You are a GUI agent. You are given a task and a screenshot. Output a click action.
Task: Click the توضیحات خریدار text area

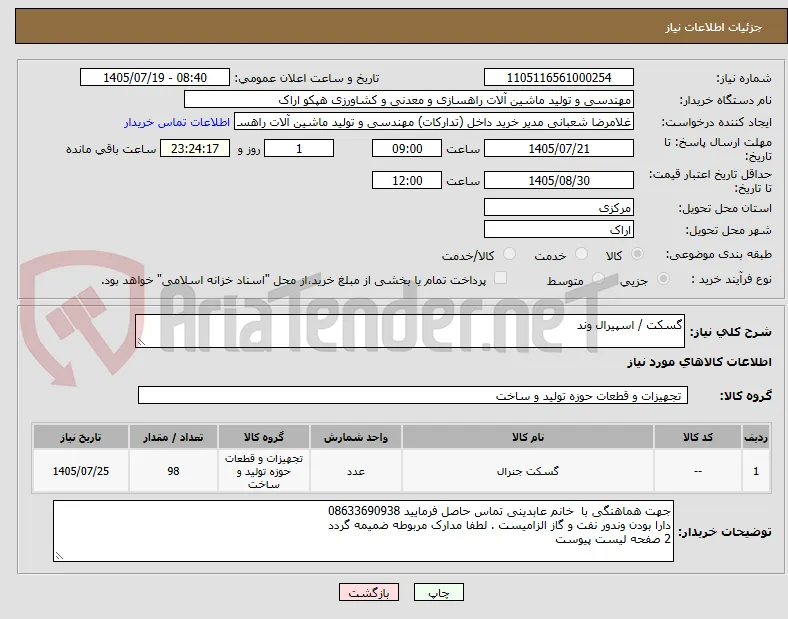click(x=363, y=531)
